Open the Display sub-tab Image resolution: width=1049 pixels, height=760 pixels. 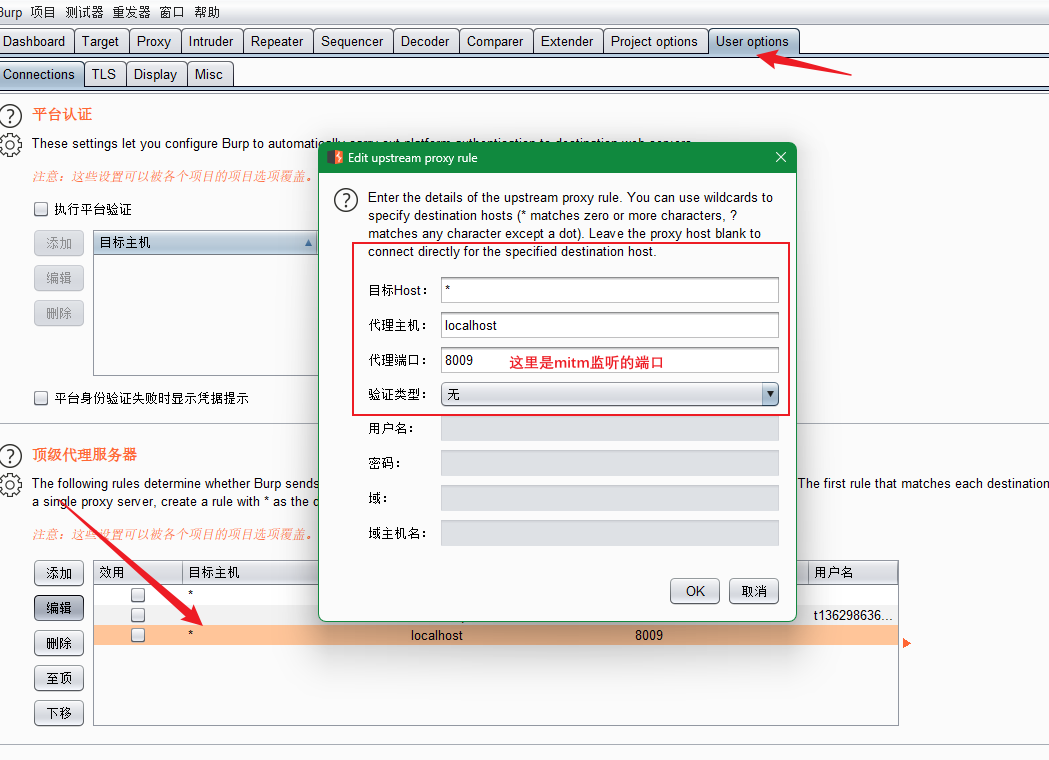point(155,74)
